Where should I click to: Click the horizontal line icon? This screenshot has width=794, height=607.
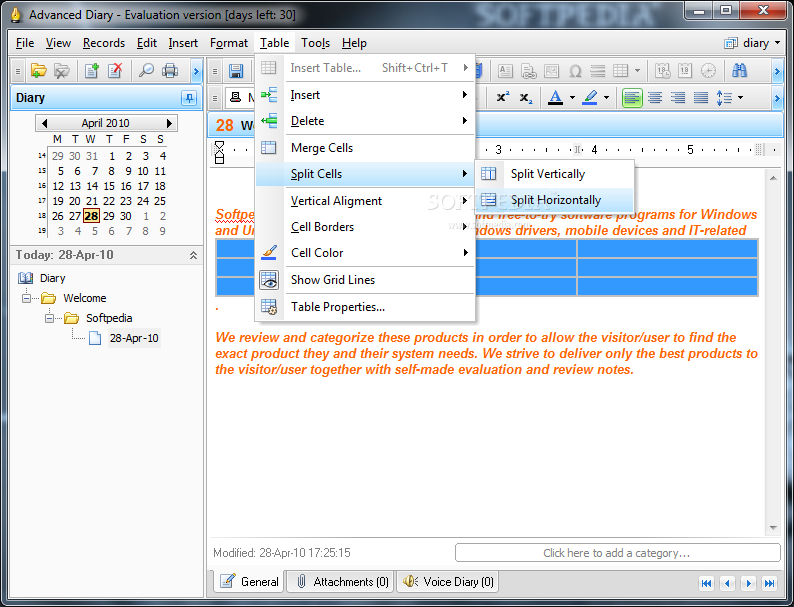[598, 71]
